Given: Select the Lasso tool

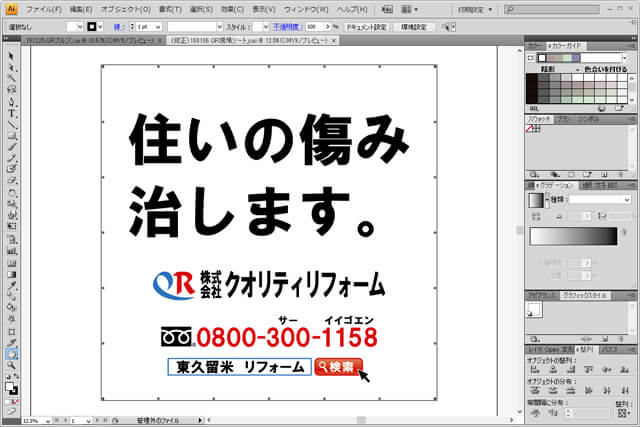Looking at the screenshot, I should coord(11,90).
